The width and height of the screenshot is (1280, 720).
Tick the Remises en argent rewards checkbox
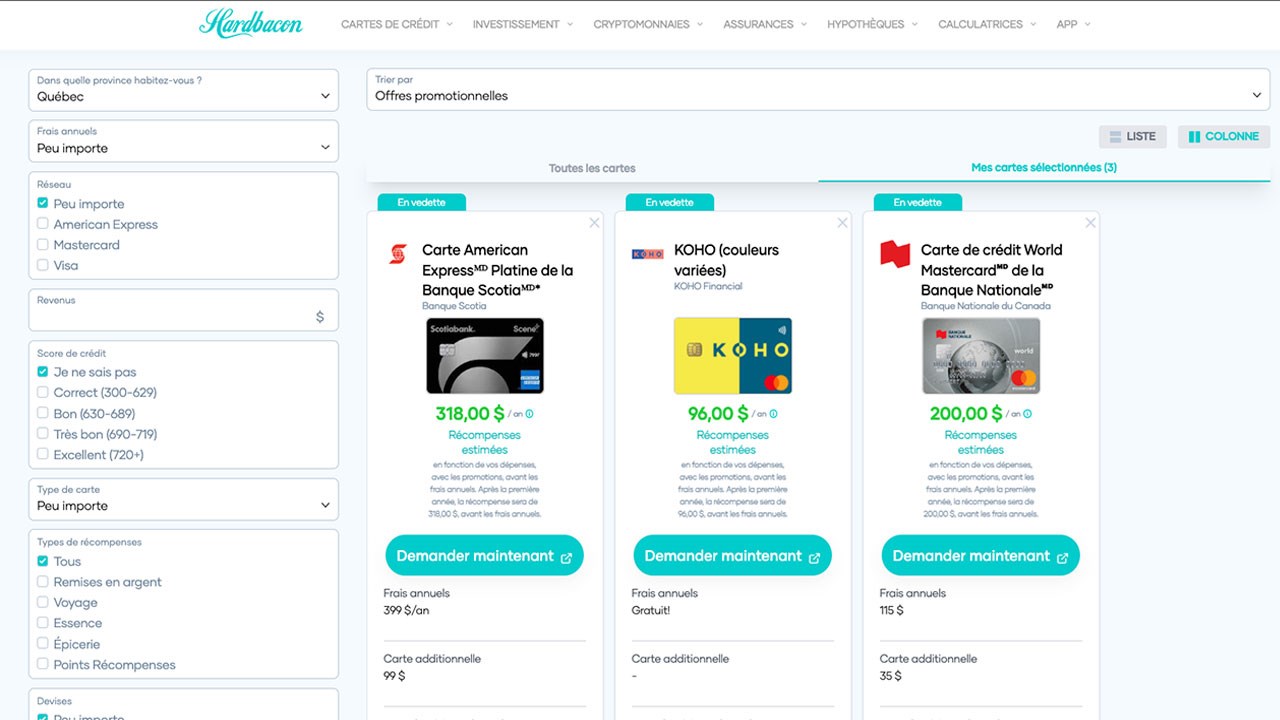(x=43, y=582)
